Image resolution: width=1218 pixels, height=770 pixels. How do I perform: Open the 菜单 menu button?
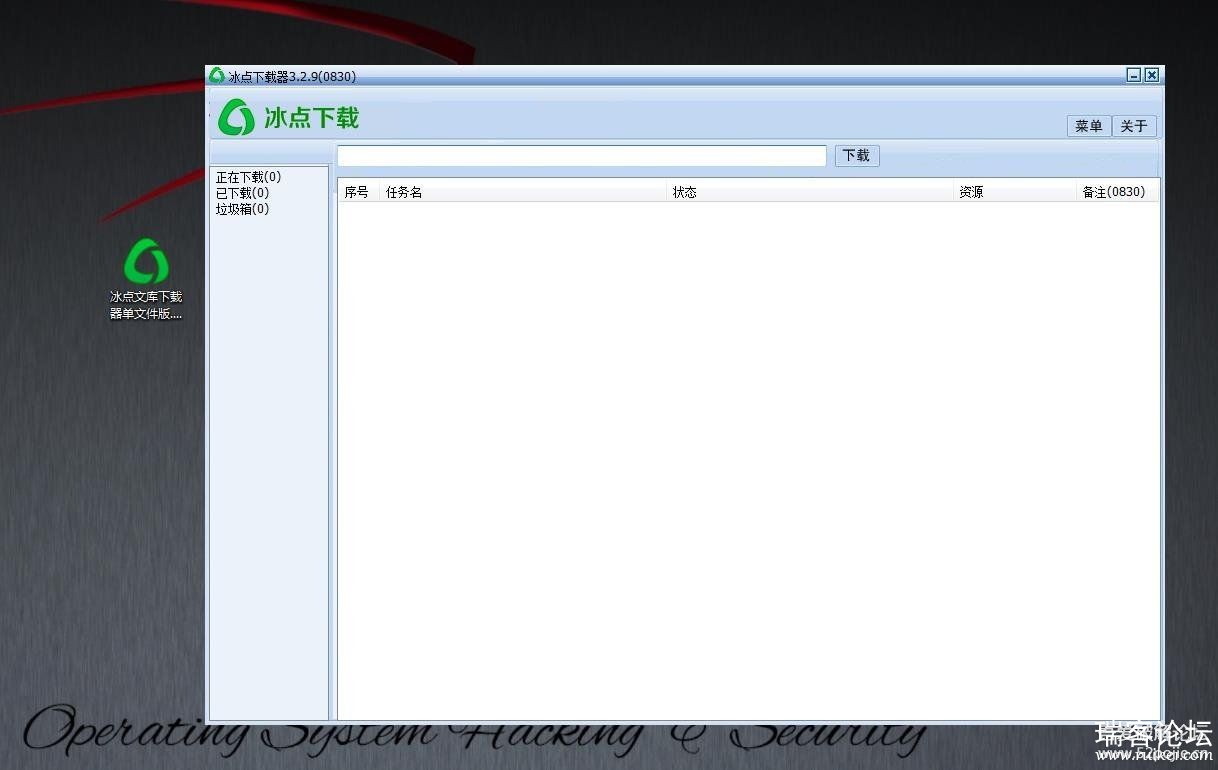pos(1089,126)
